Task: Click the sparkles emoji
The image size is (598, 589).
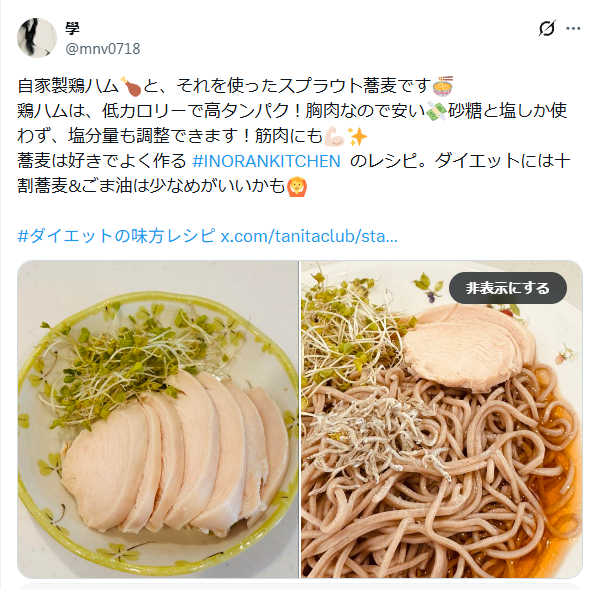Action: click(x=357, y=137)
